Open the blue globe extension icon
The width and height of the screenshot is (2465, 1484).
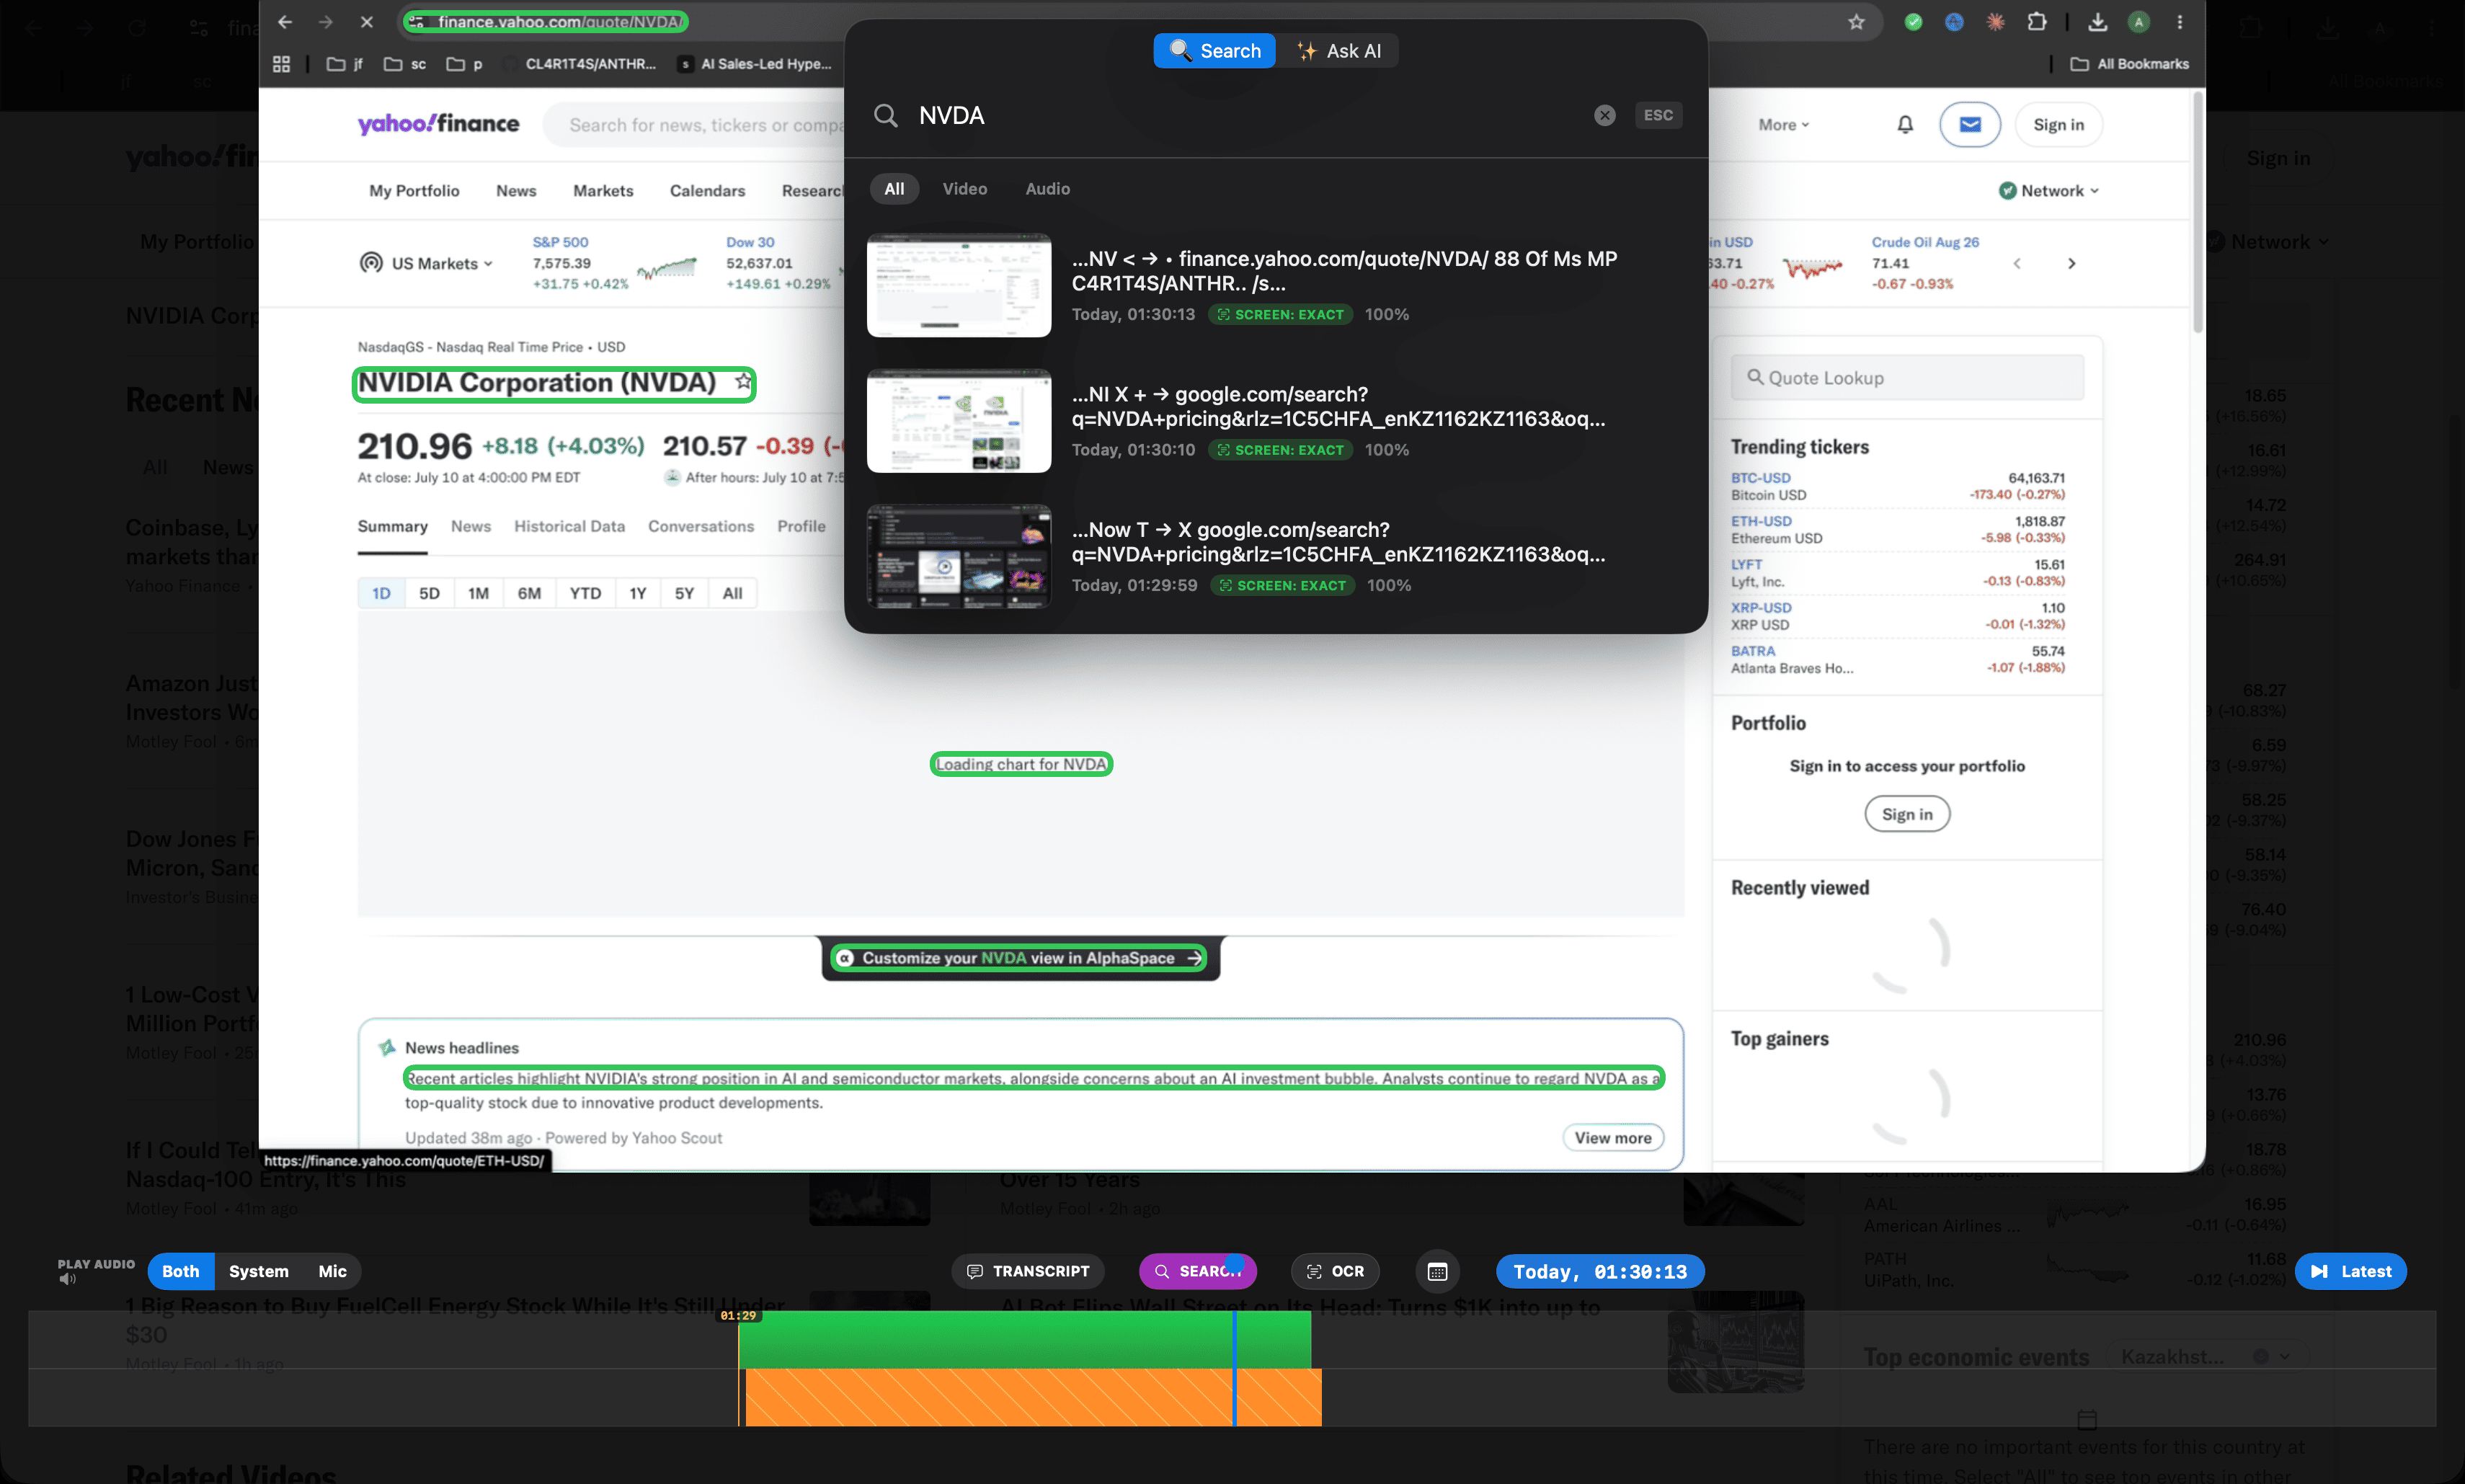coord(1954,22)
